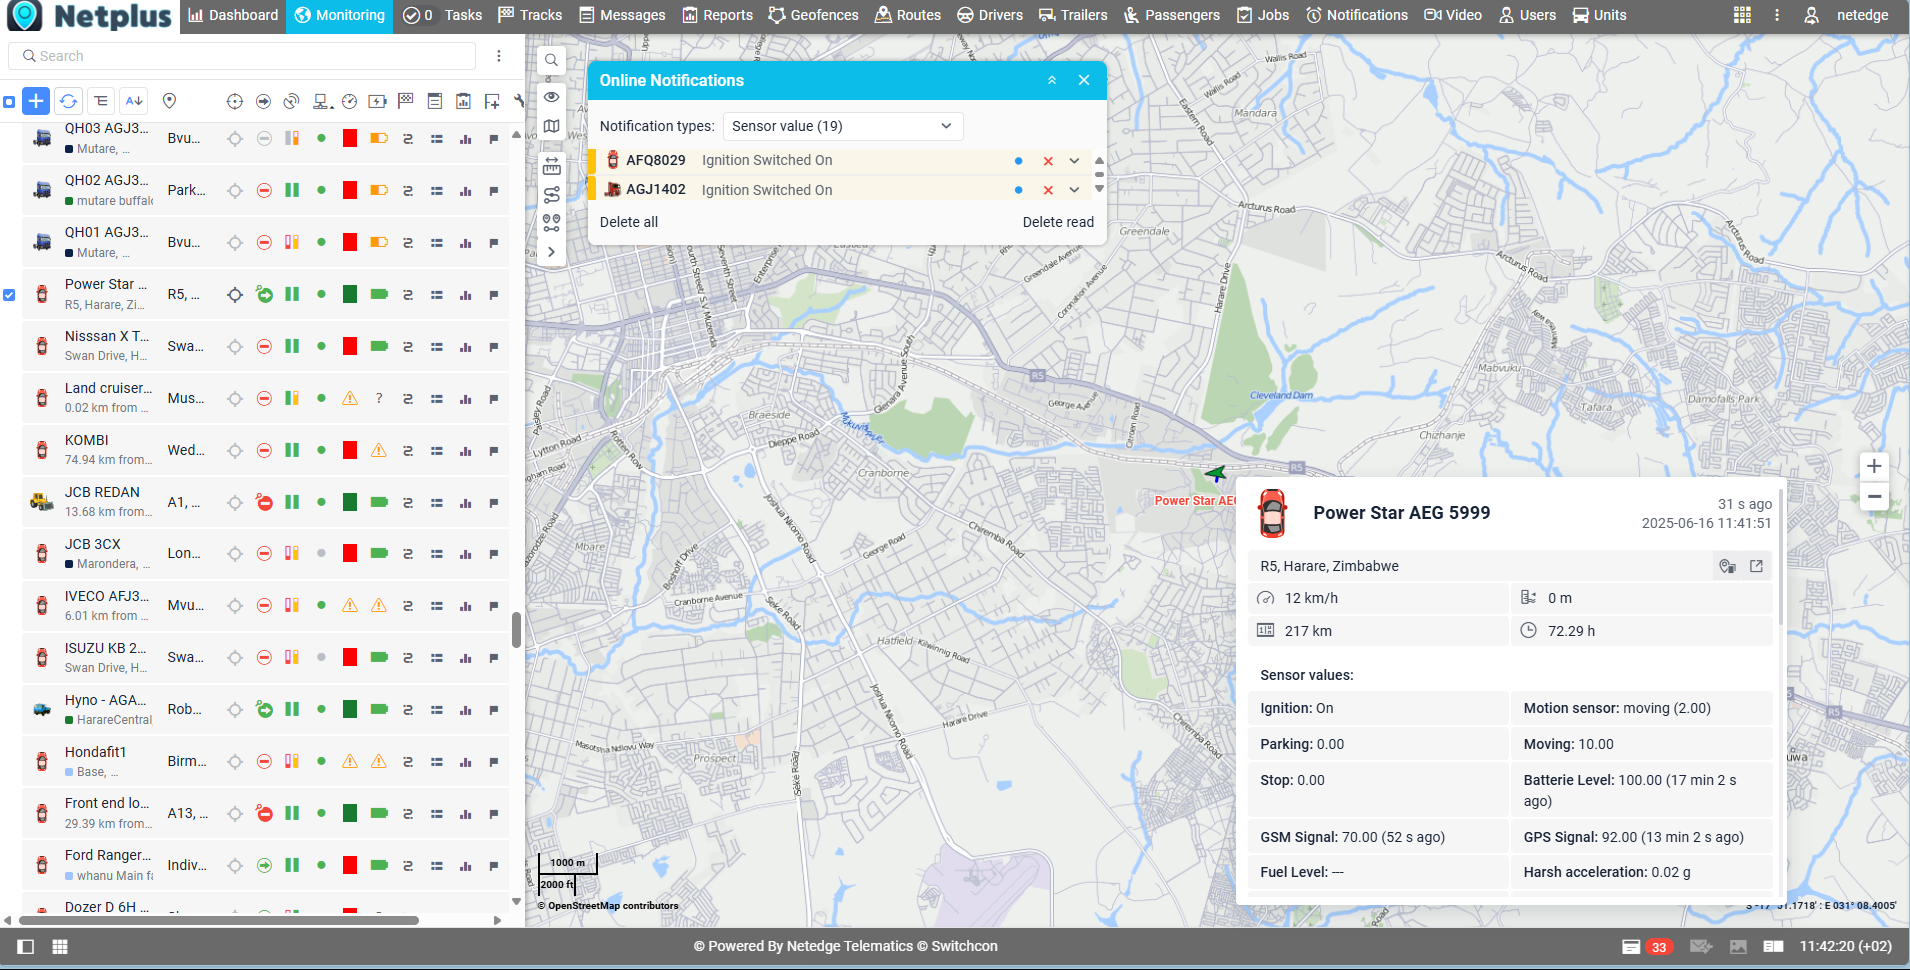Click the battery charge column header icon

(x=377, y=101)
